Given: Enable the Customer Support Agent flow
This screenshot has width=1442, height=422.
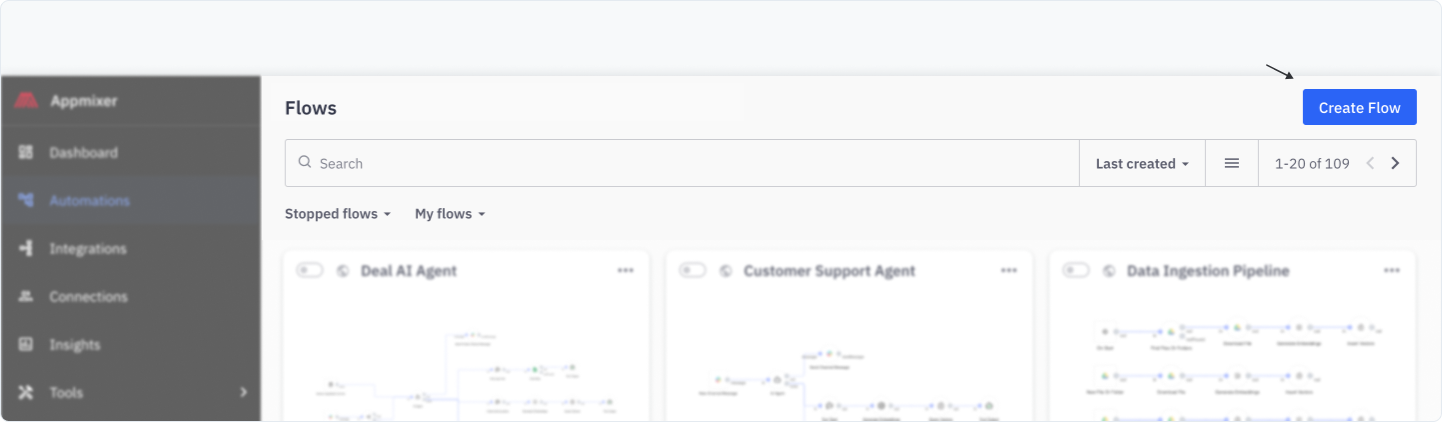Looking at the screenshot, I should 692,270.
